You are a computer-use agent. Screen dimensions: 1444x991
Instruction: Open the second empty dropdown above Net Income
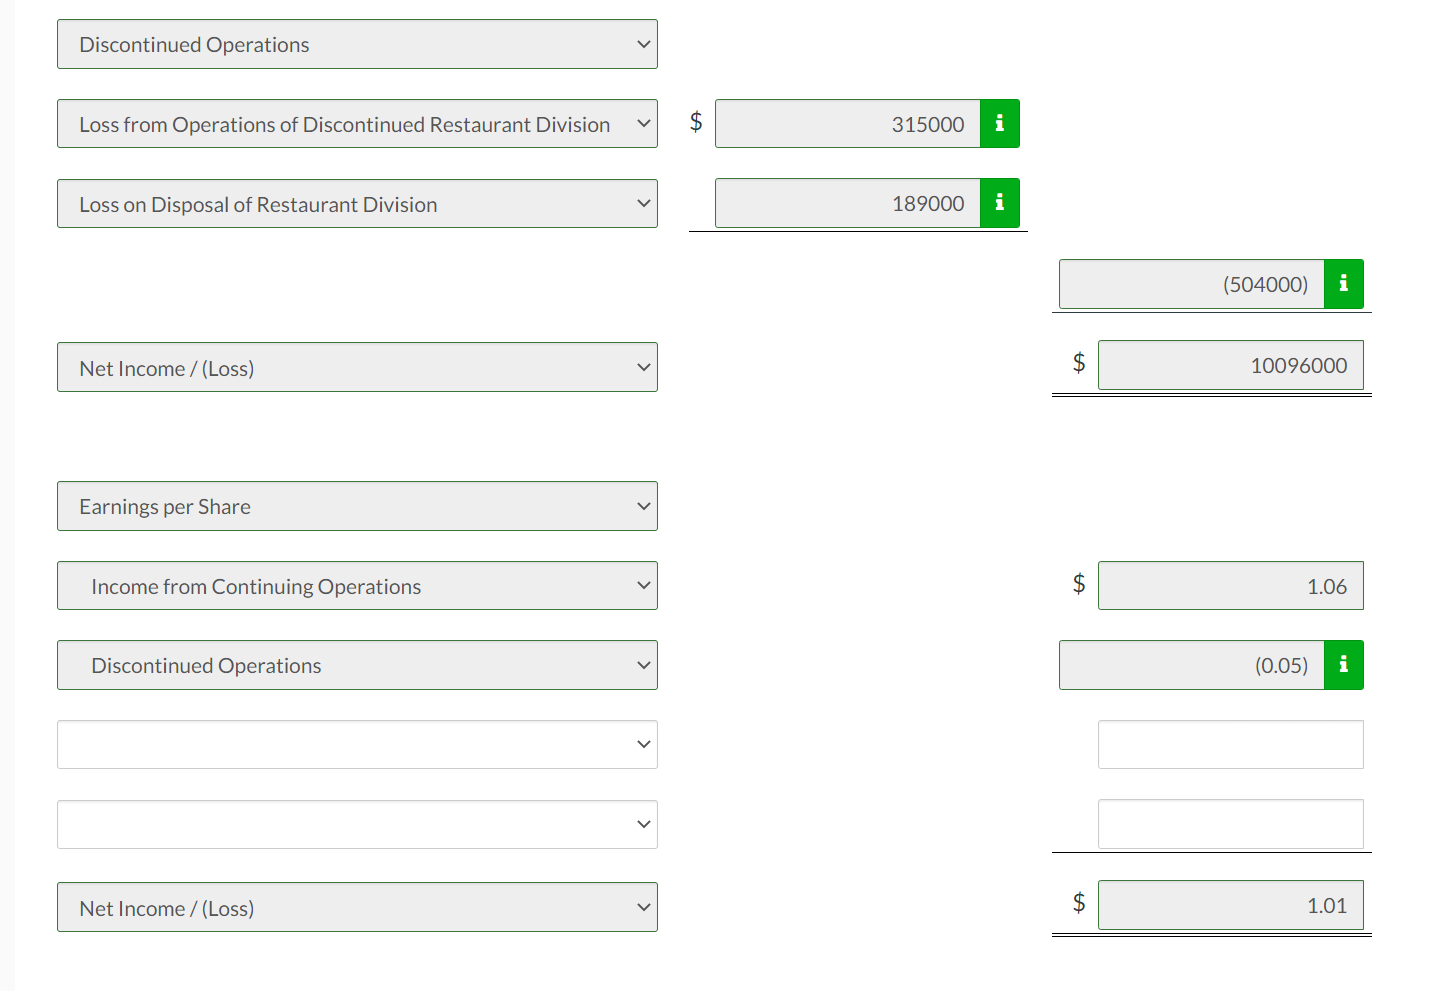coord(357,825)
